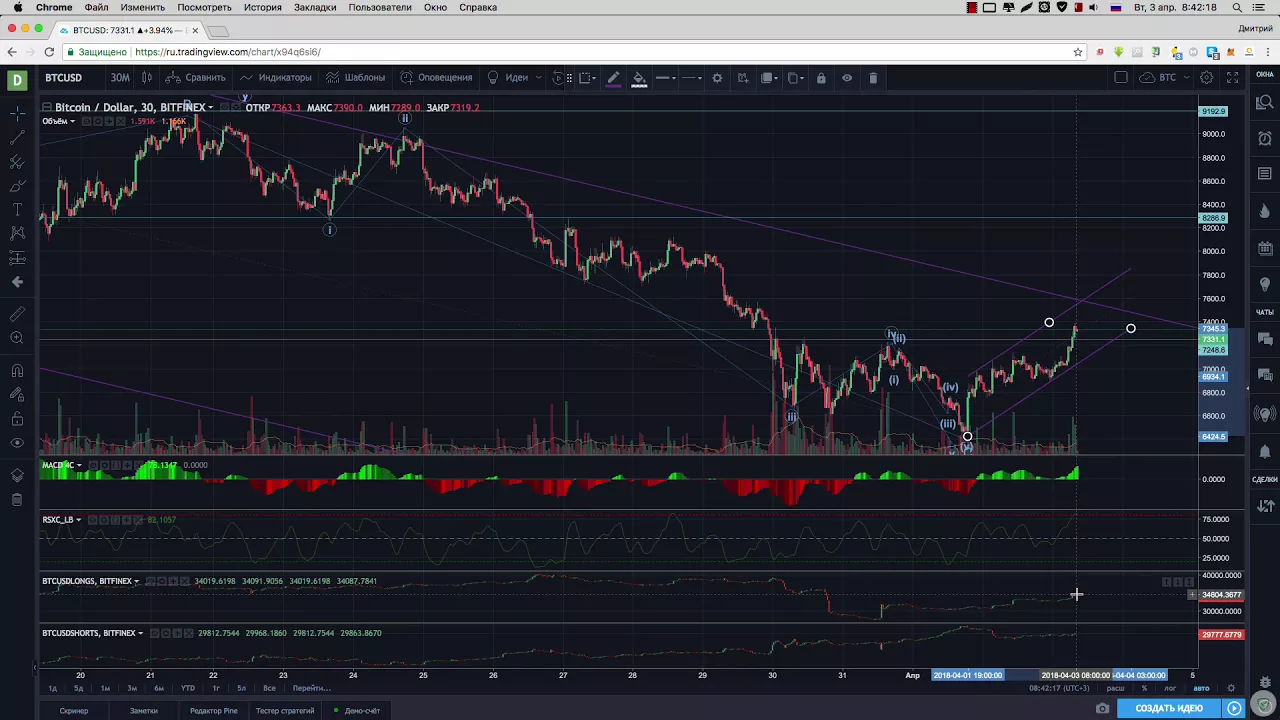
Task: Click the back arrow in left toolbar
Action: tap(17, 282)
